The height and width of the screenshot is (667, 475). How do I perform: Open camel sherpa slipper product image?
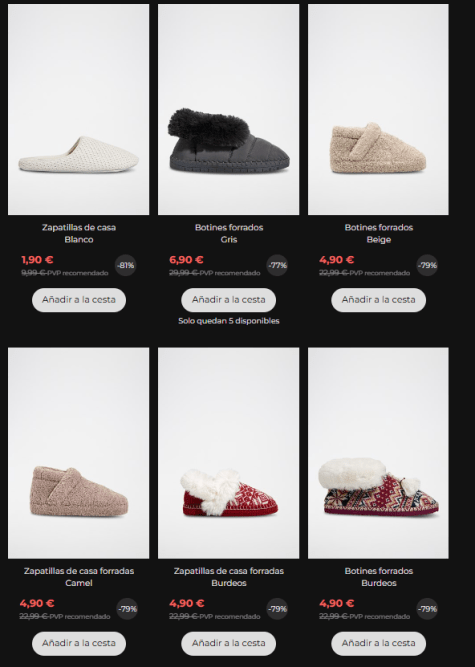click(x=79, y=453)
